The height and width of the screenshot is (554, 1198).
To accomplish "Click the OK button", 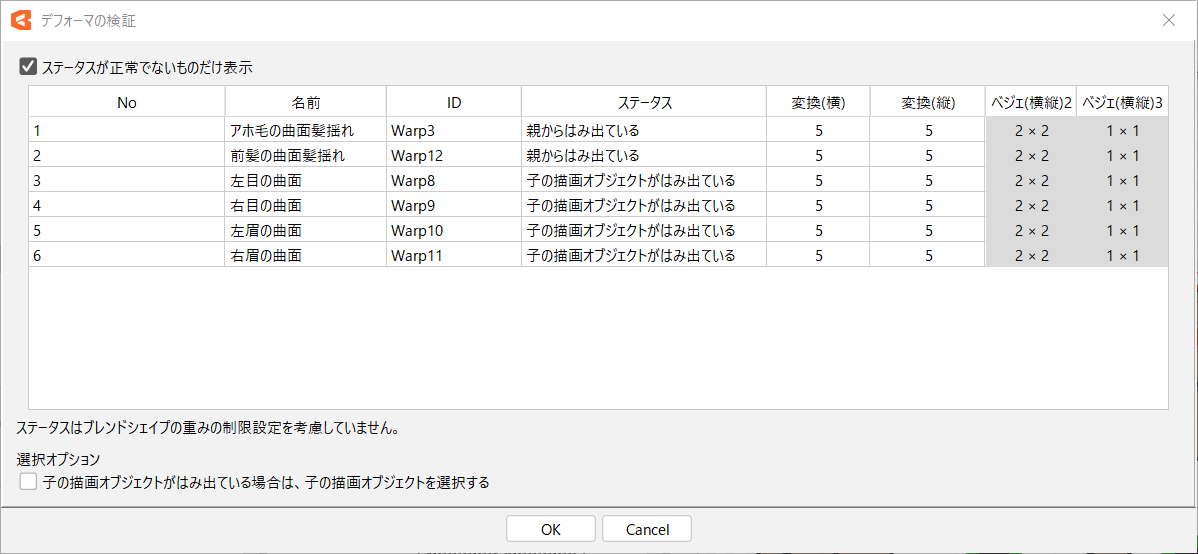I will tap(550, 529).
